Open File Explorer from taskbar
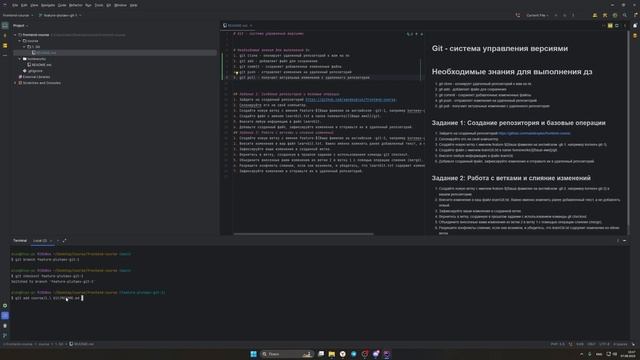 pos(331,354)
